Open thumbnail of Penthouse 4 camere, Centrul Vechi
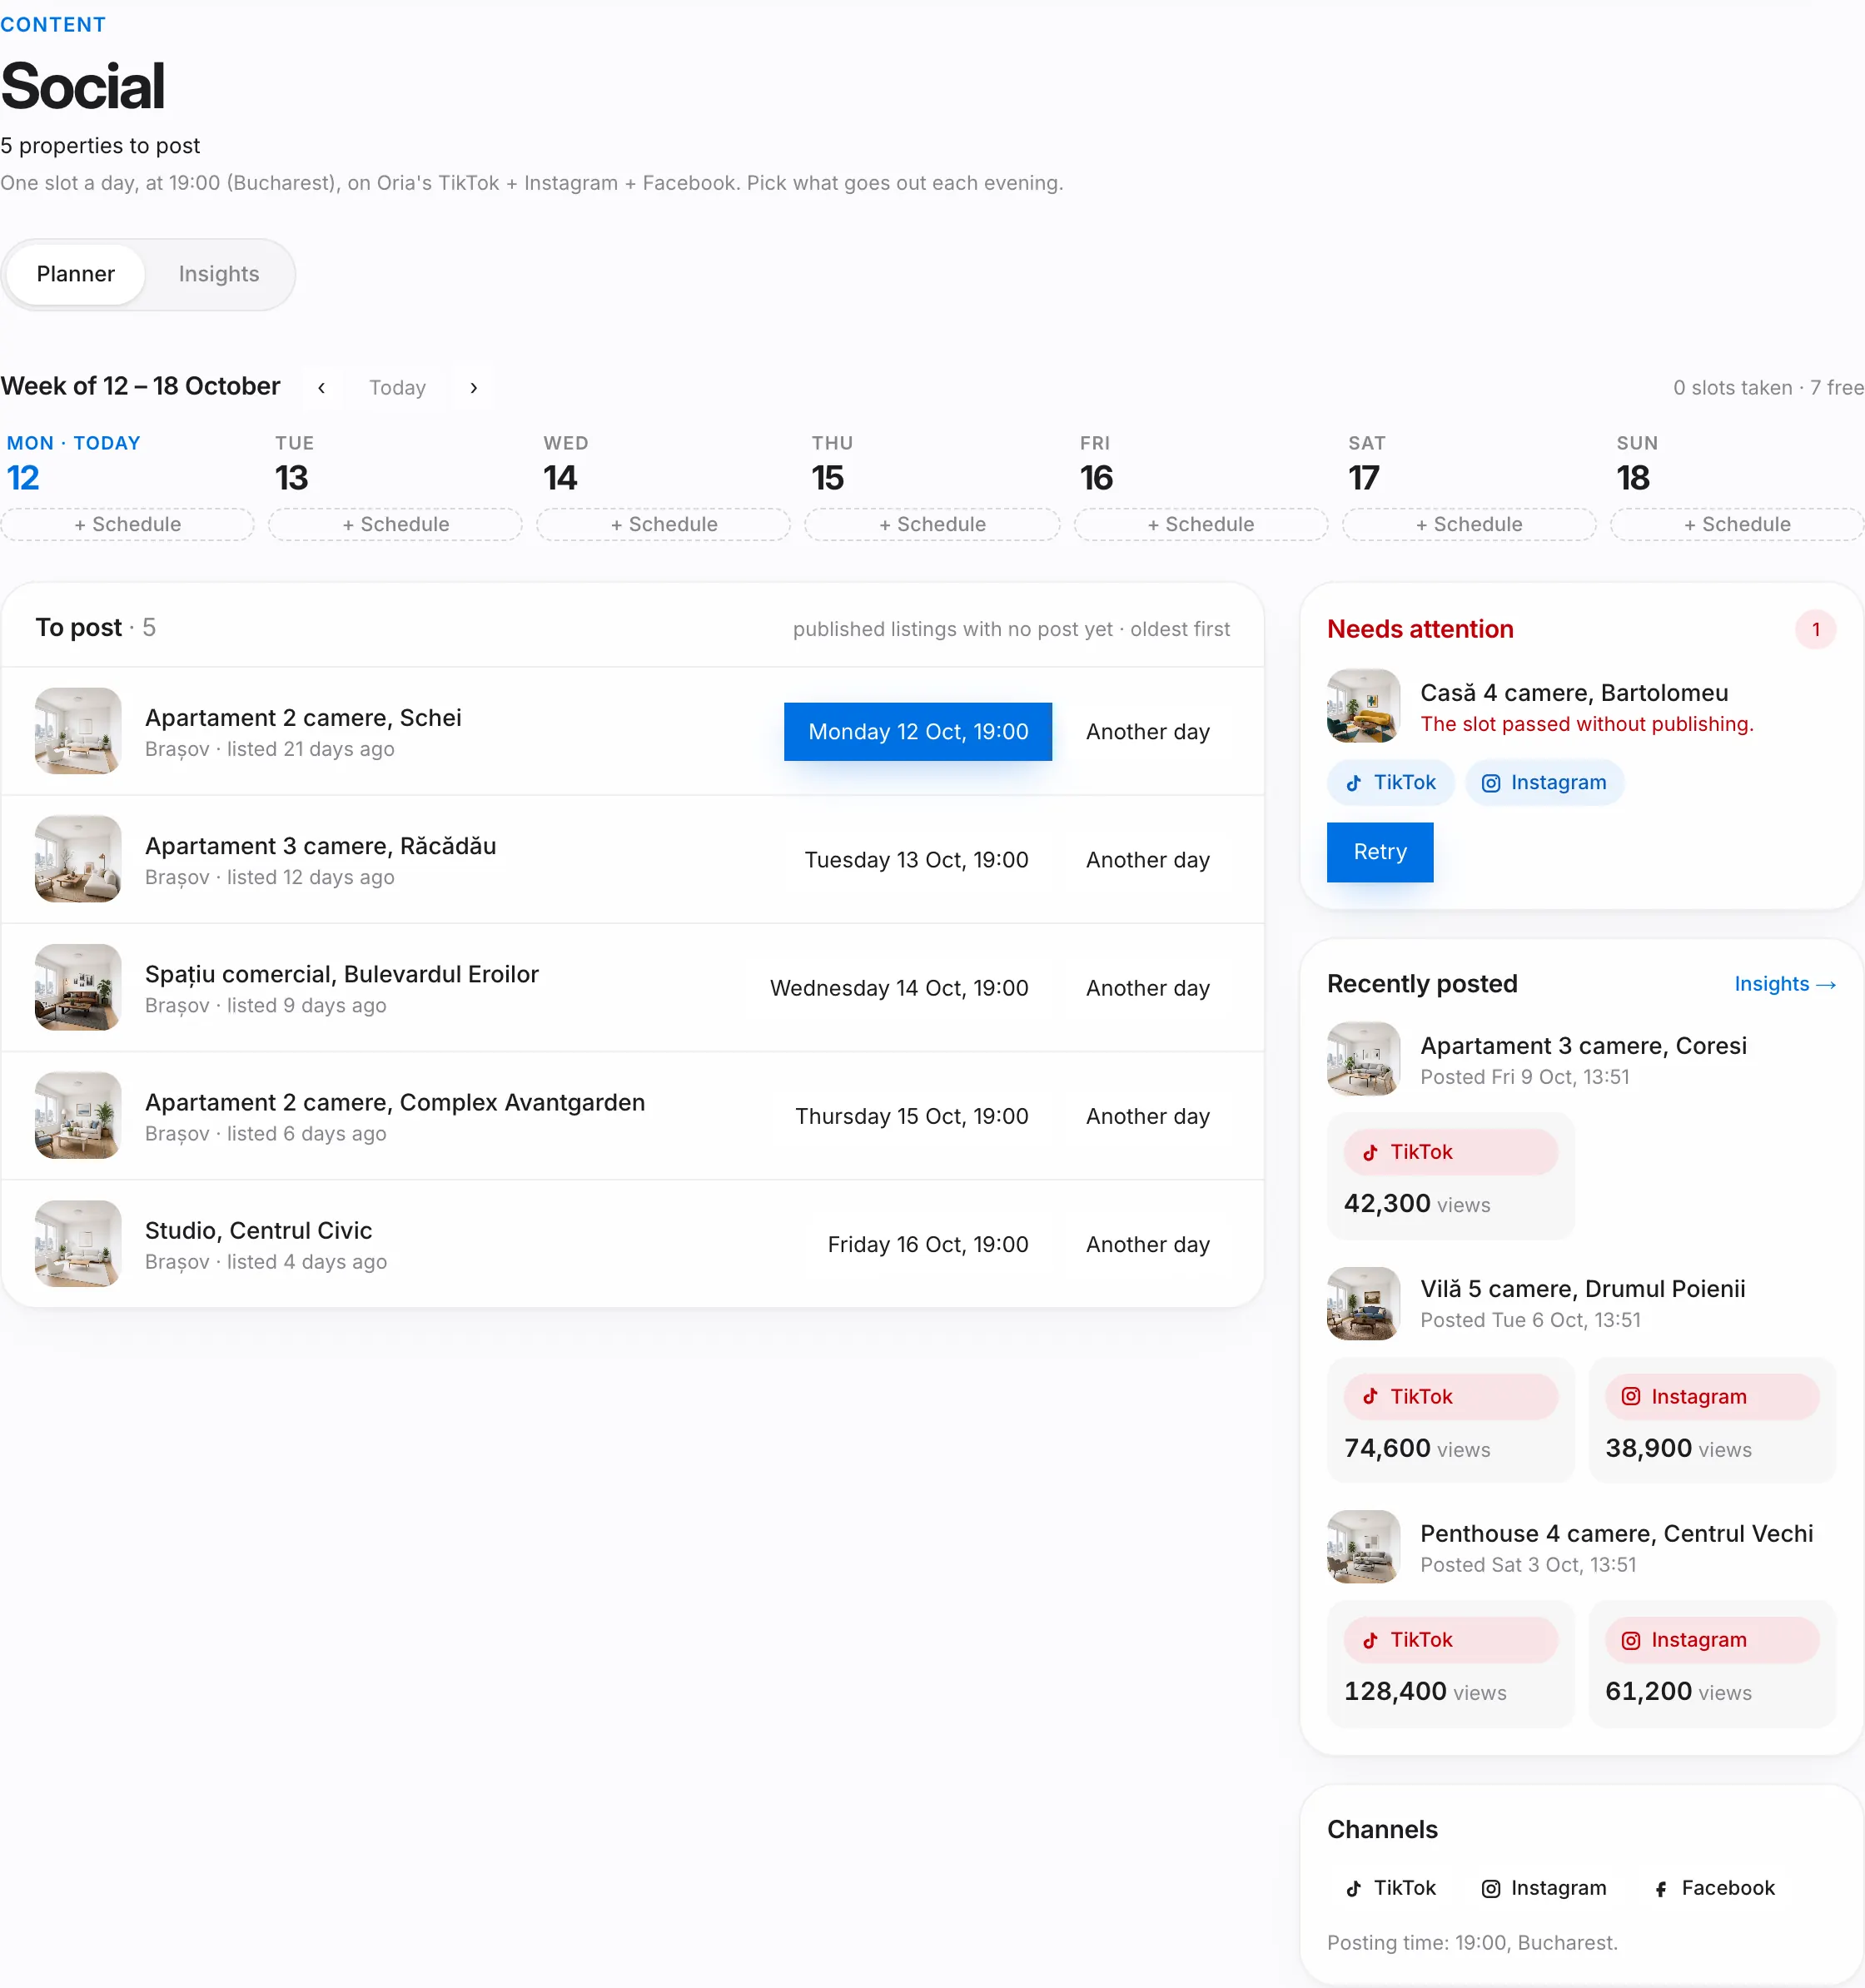Screen dimensions: 1865x1988 coord(1363,1547)
